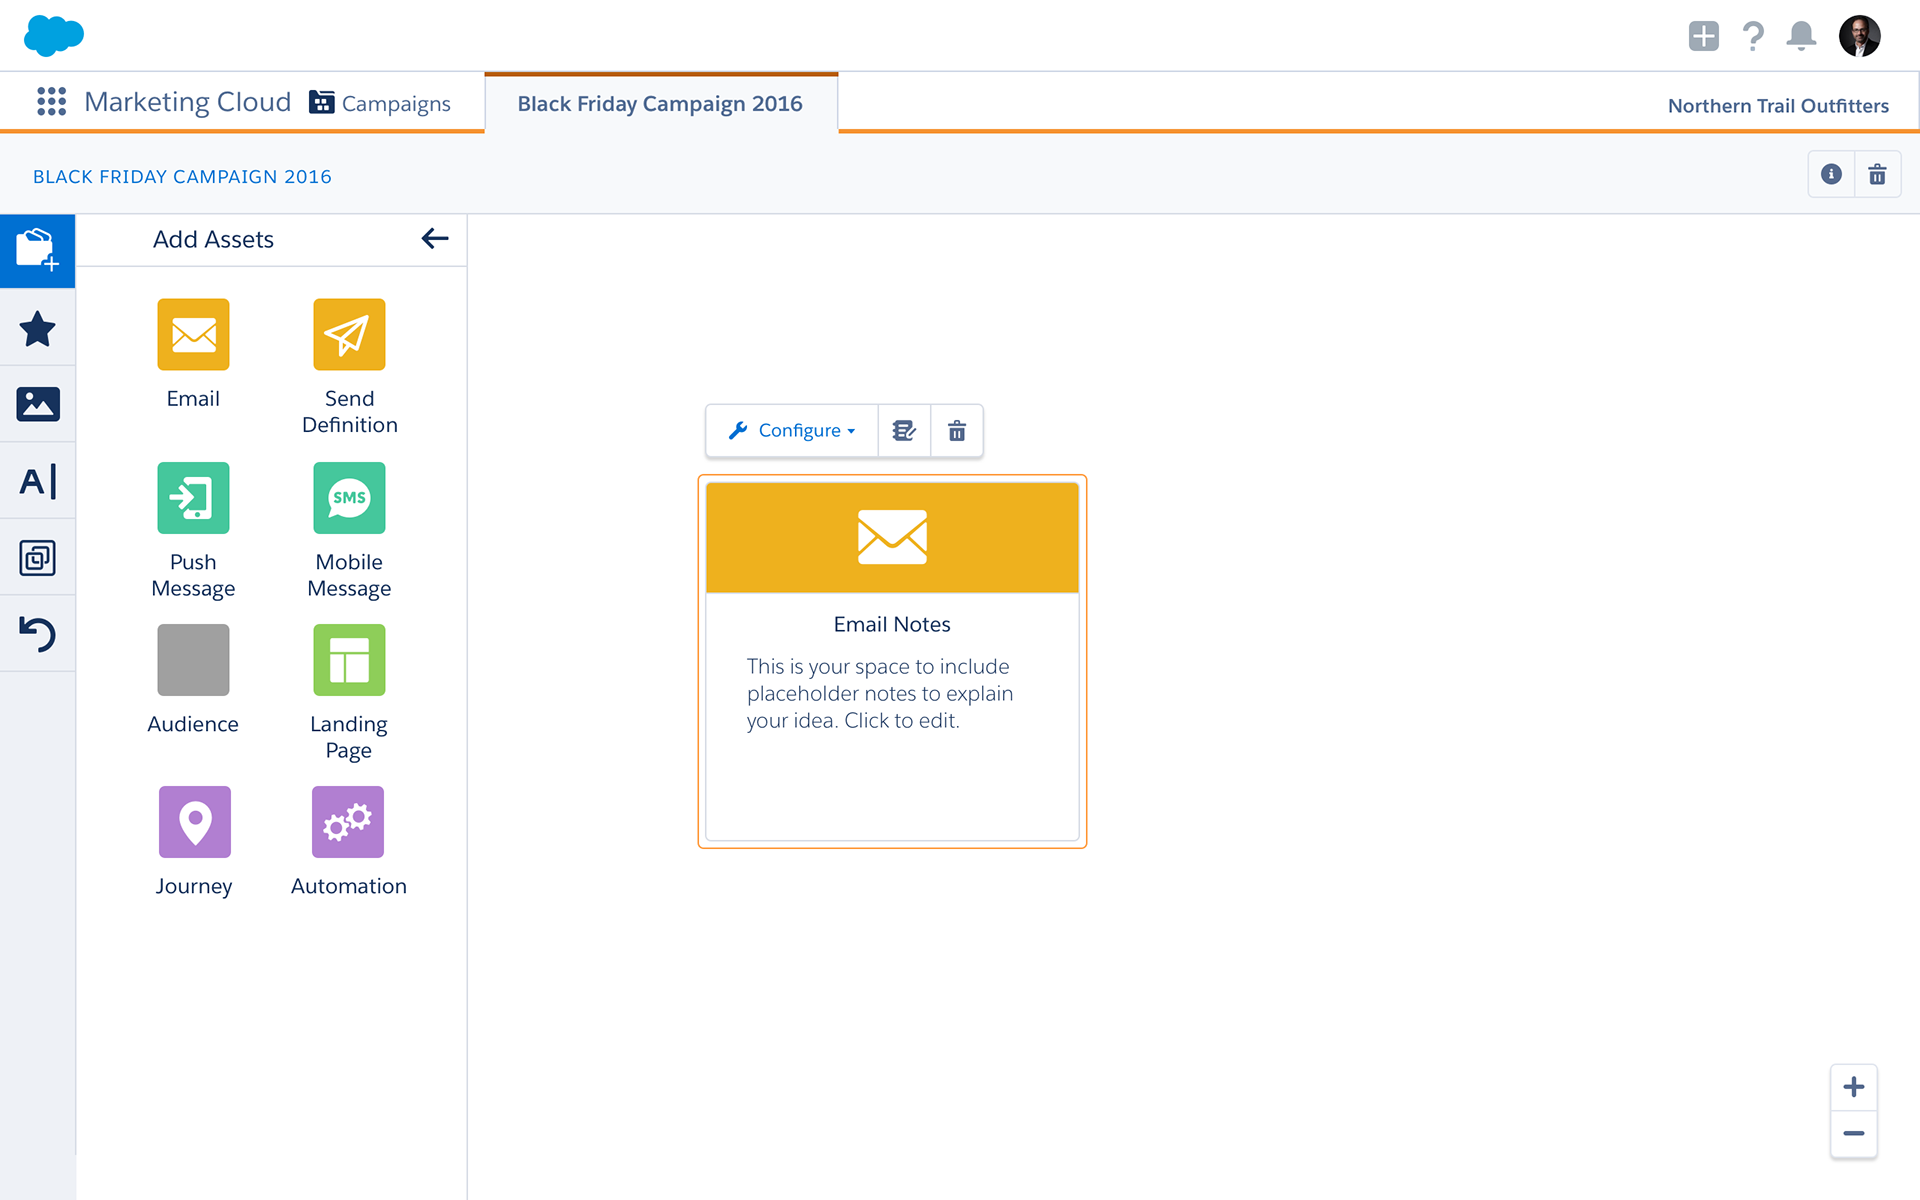Zoom out of the canvas with the minus button

[1853, 1134]
